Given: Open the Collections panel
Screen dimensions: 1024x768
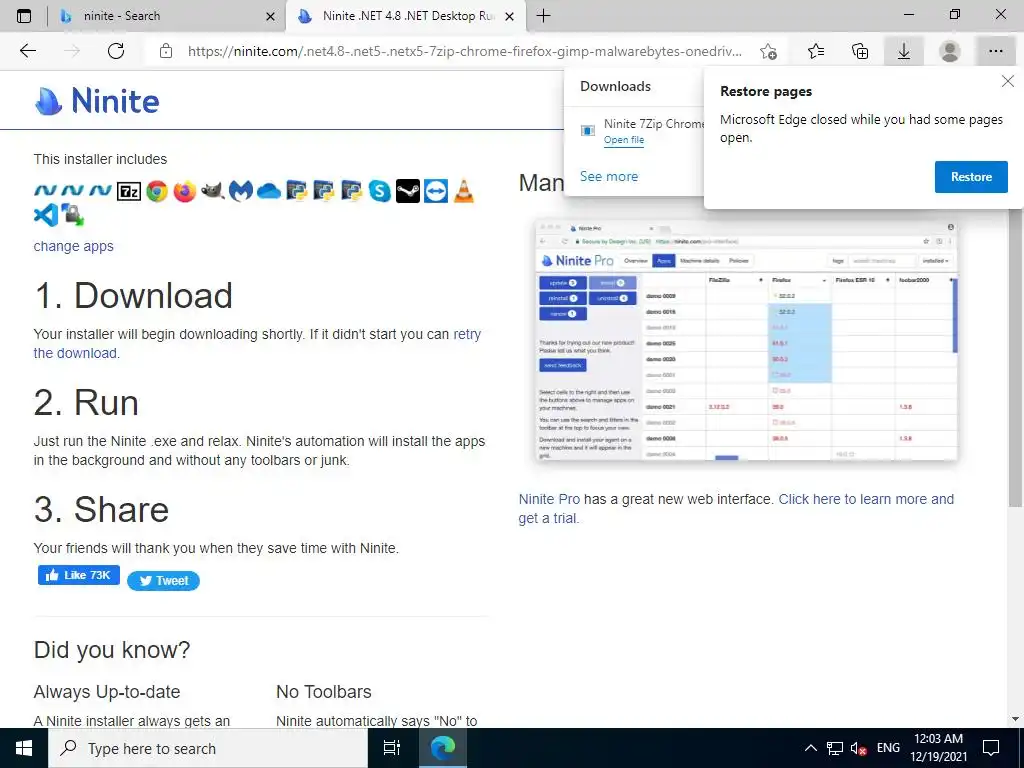Looking at the screenshot, I should [860, 51].
